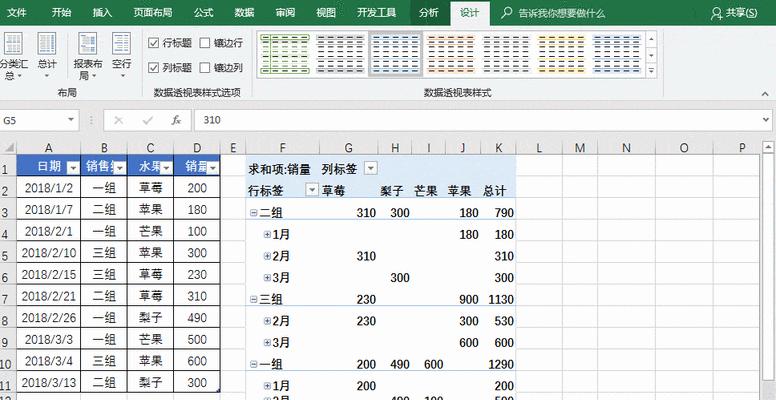The height and width of the screenshot is (400, 776).
Task: Click the select-all corner of the sheet
Action: click(8, 148)
